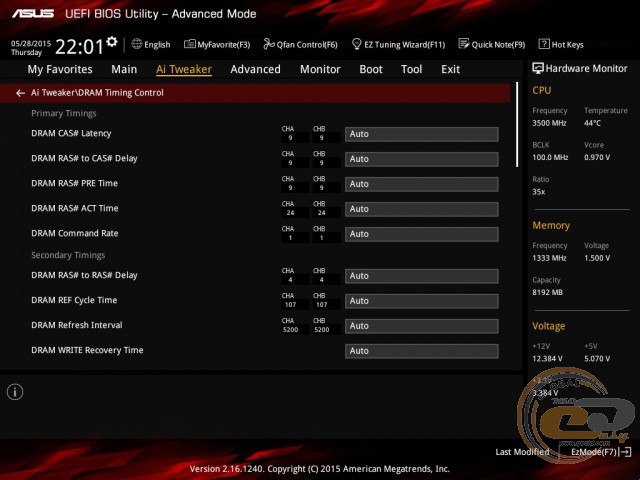Click the back arrow in DRAM Timing Control
The image size is (640, 480).
click(20, 93)
